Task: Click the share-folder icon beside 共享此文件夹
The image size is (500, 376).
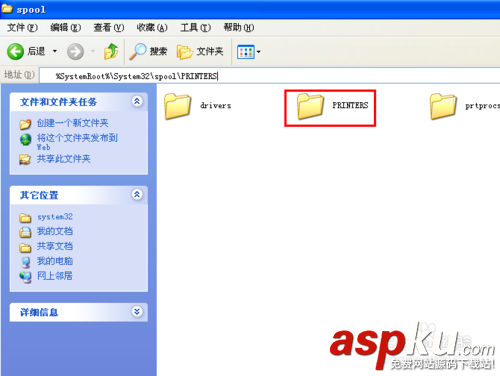Action: (25, 159)
